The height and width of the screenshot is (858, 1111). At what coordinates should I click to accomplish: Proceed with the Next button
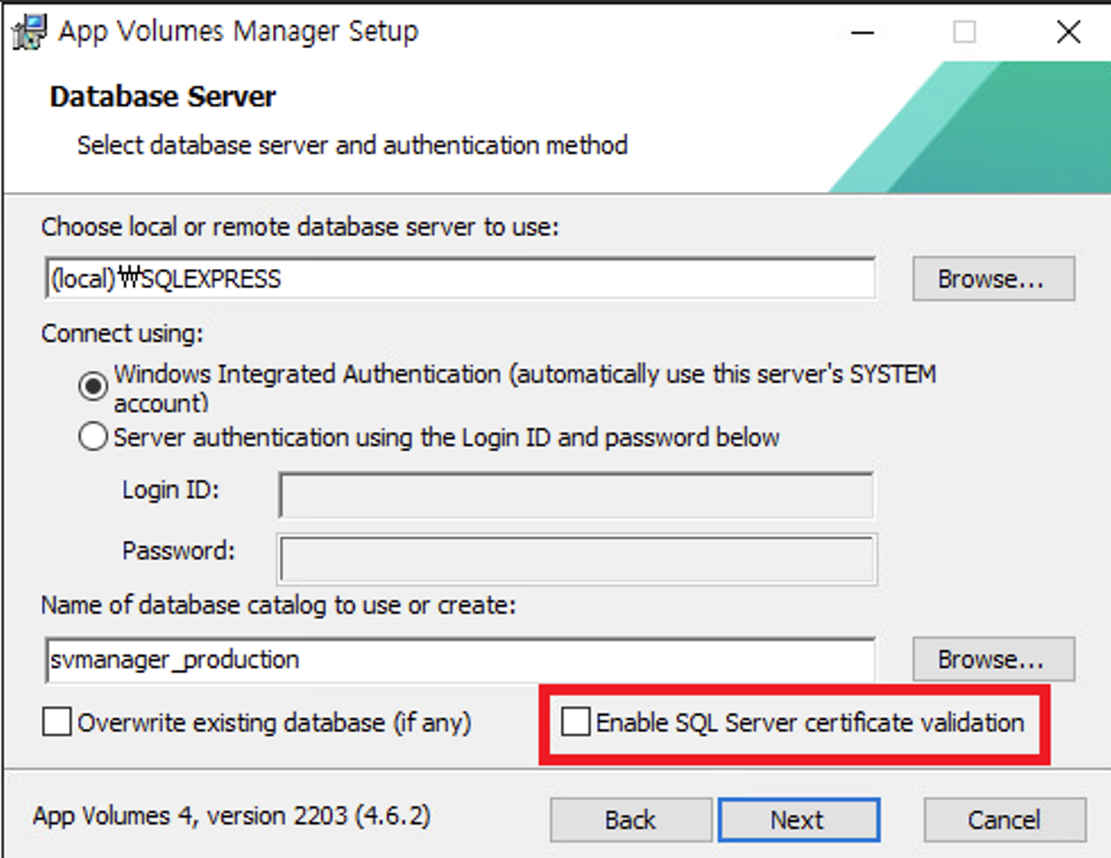pyautogui.click(x=799, y=820)
